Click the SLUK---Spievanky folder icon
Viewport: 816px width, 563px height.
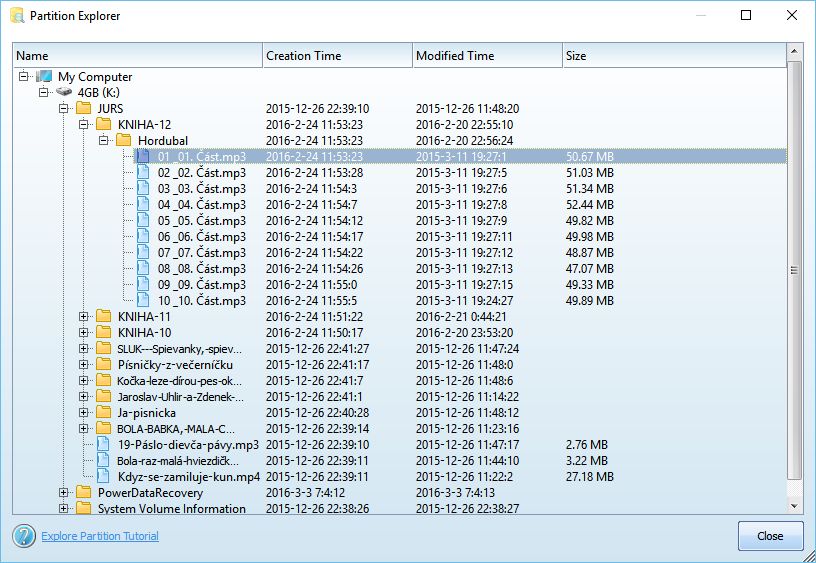tap(104, 349)
